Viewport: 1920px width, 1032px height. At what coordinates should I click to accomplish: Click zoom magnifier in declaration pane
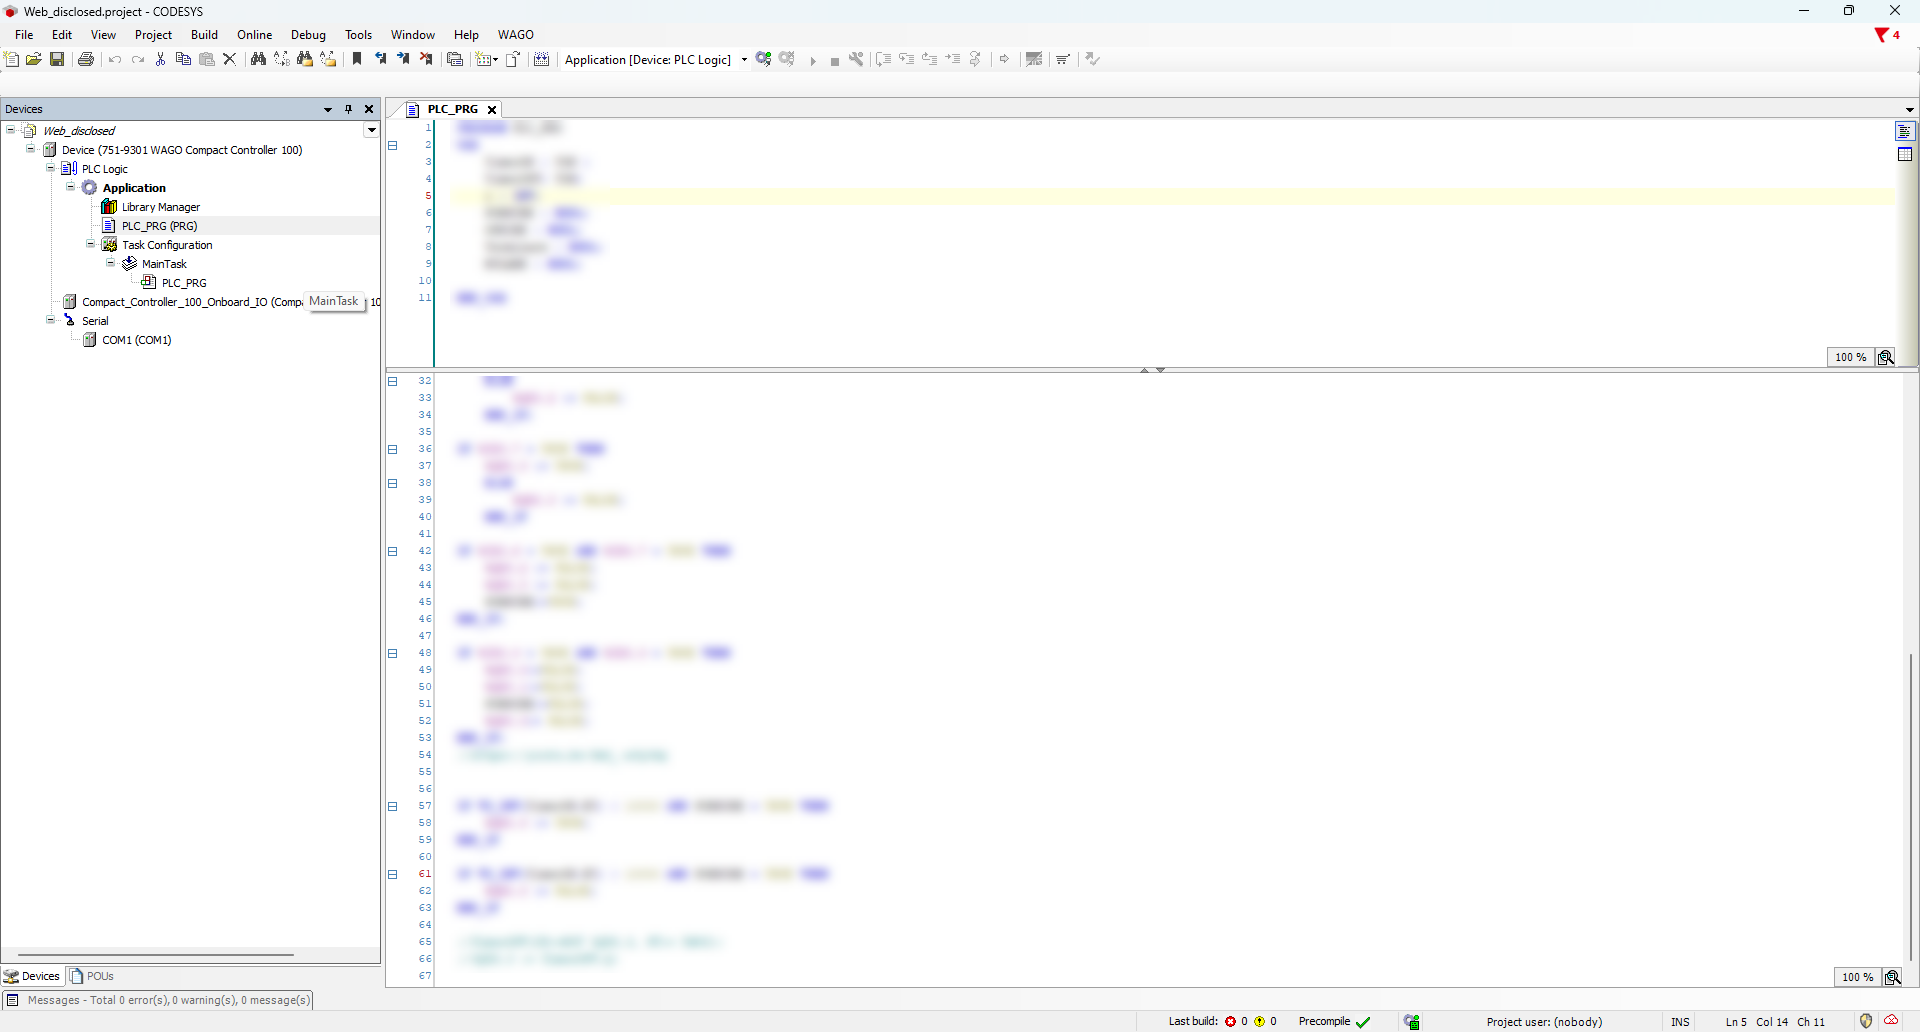click(1886, 357)
